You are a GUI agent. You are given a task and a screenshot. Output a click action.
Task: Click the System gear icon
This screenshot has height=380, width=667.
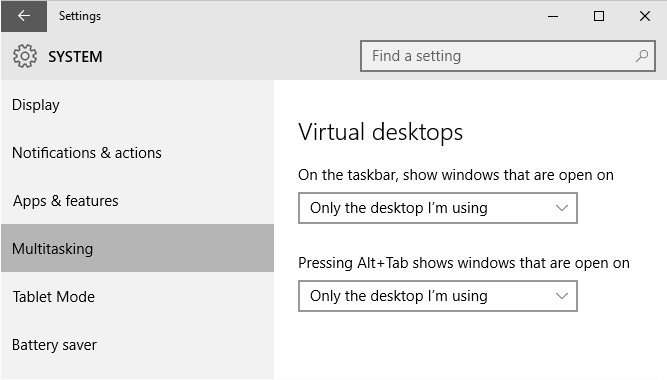(25, 56)
